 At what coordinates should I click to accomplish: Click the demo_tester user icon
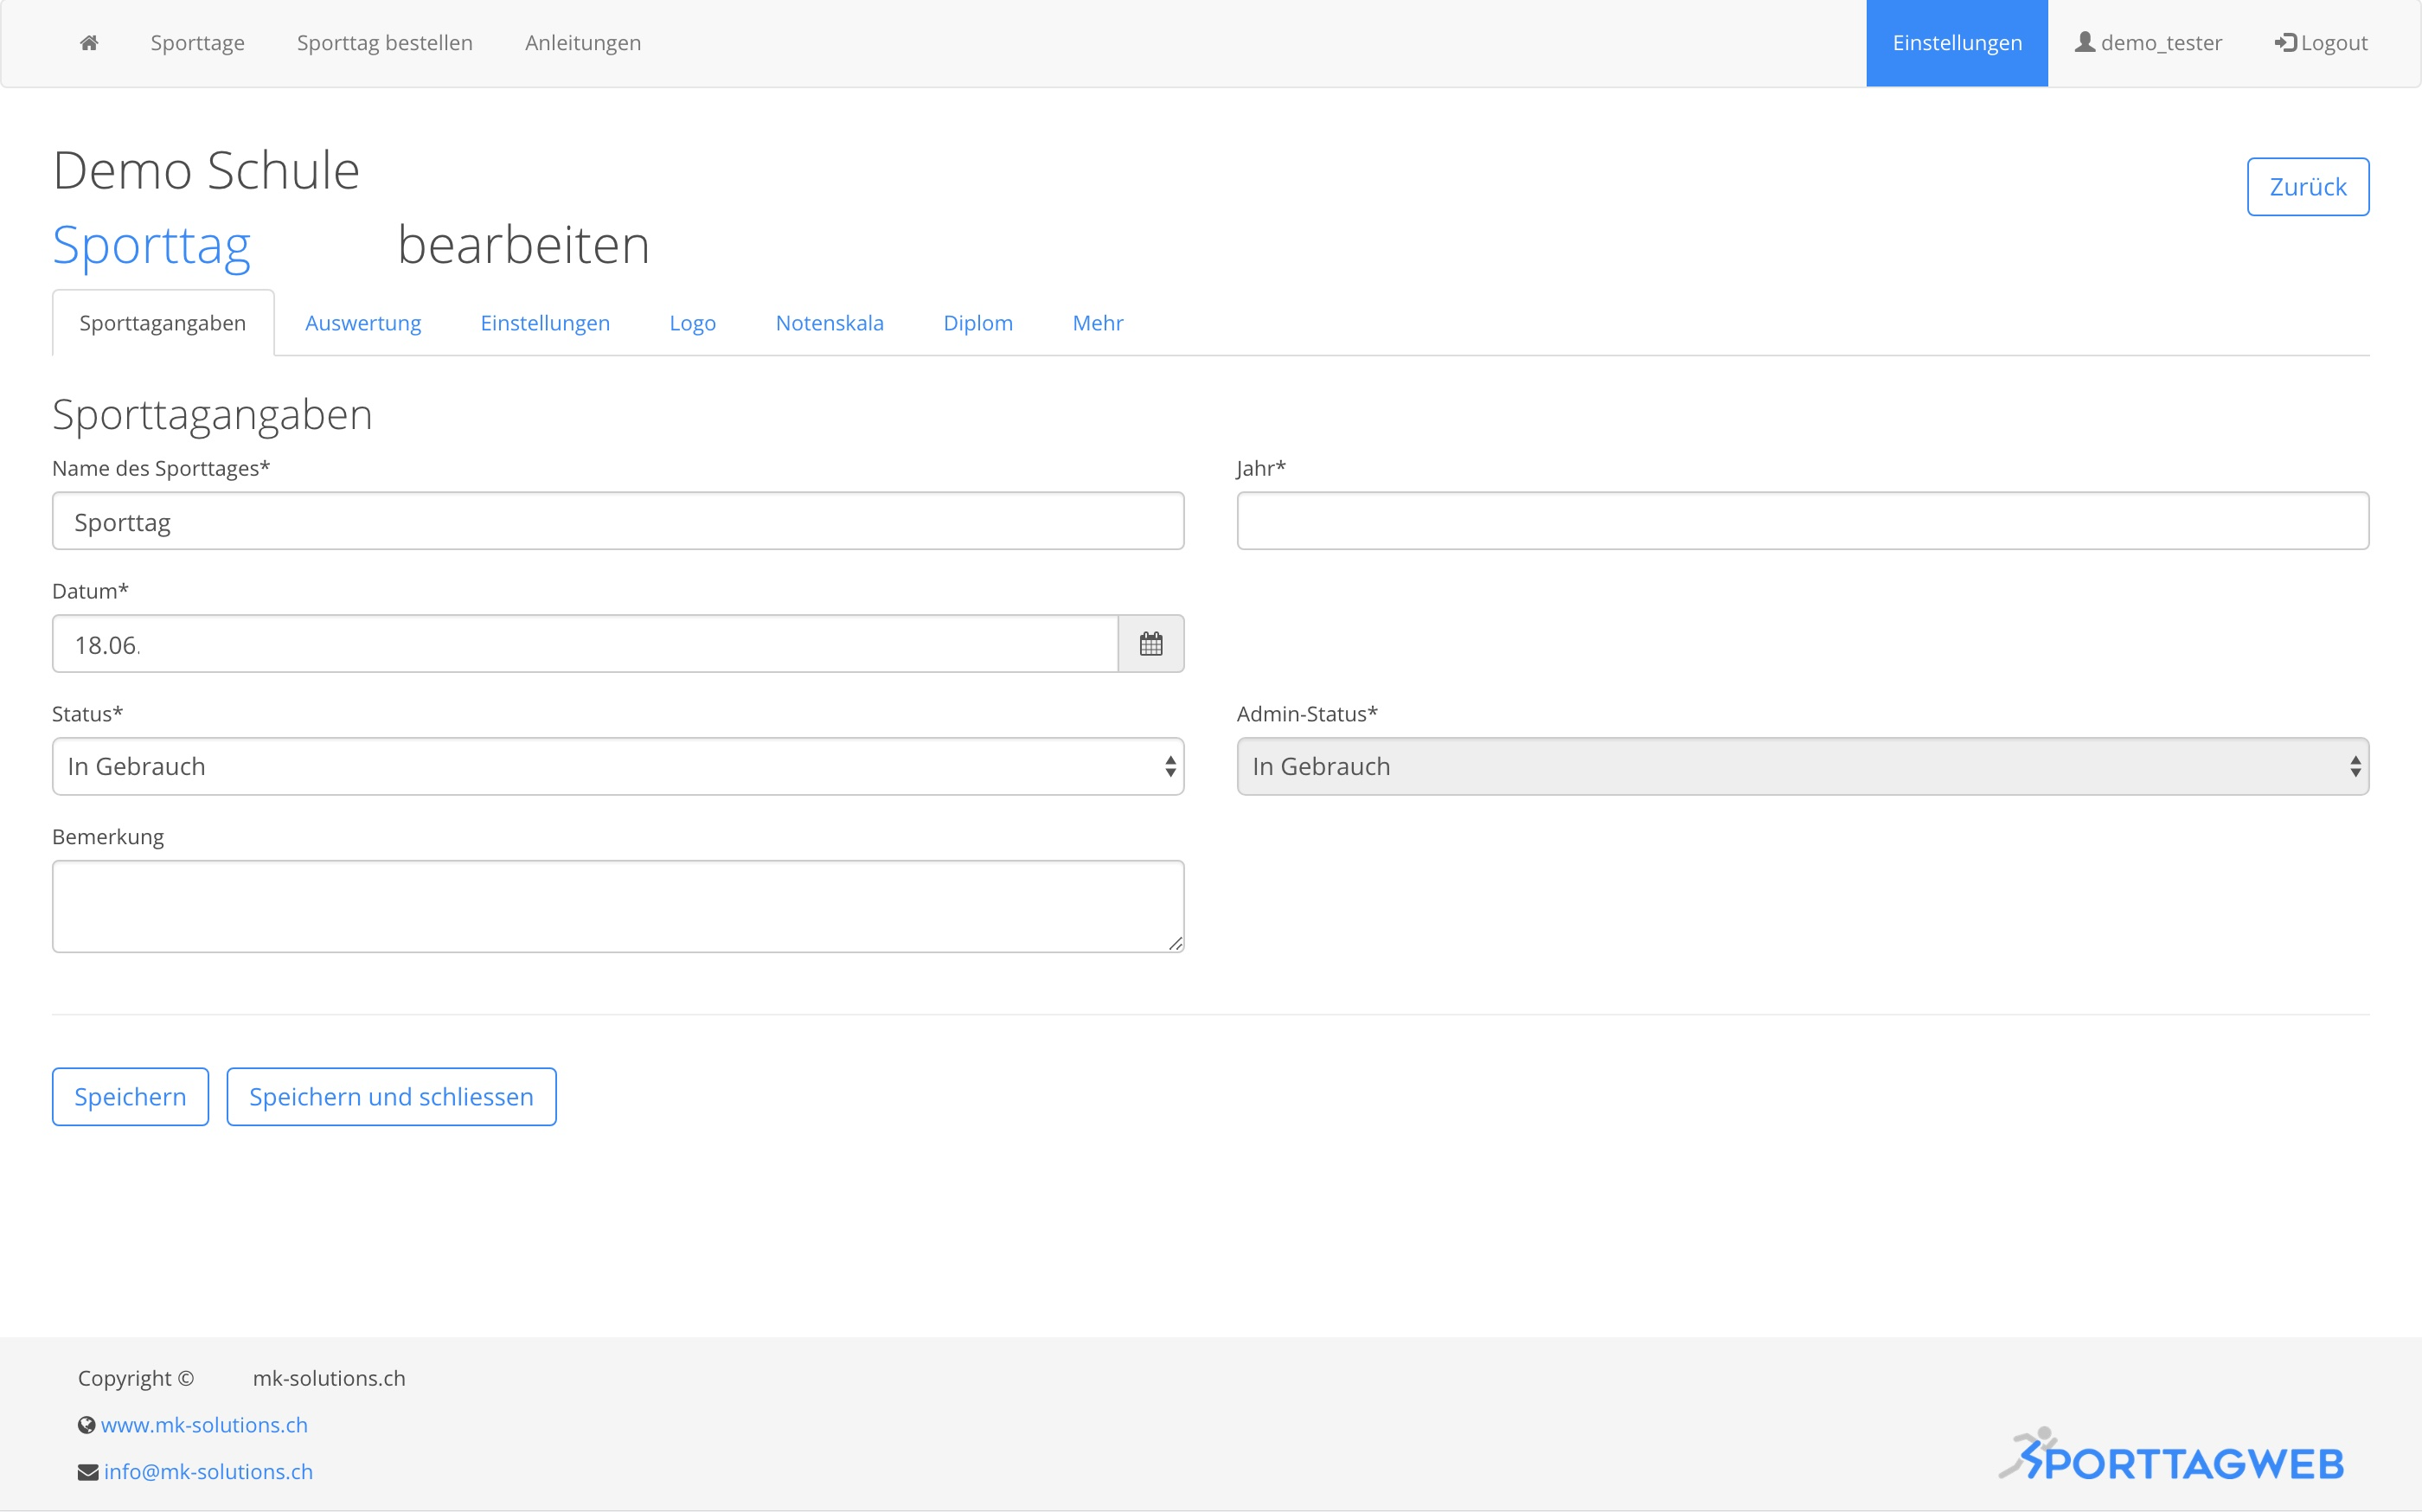(x=2084, y=43)
